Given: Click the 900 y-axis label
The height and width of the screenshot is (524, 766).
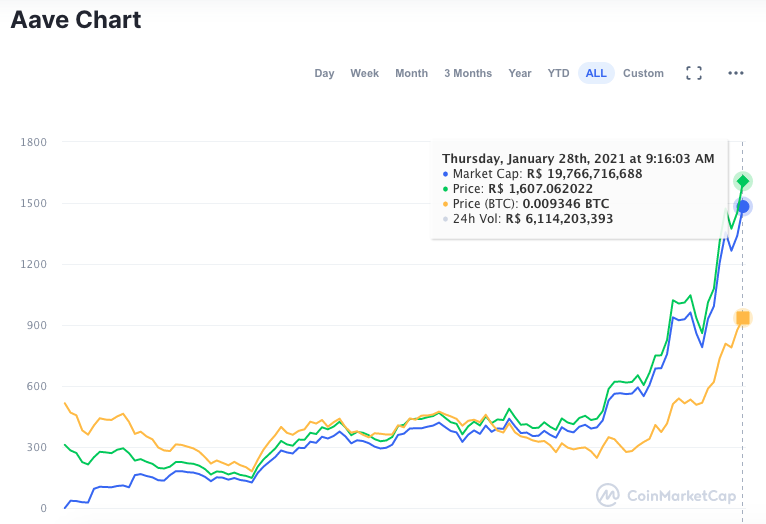Looking at the screenshot, I should pos(37,325).
